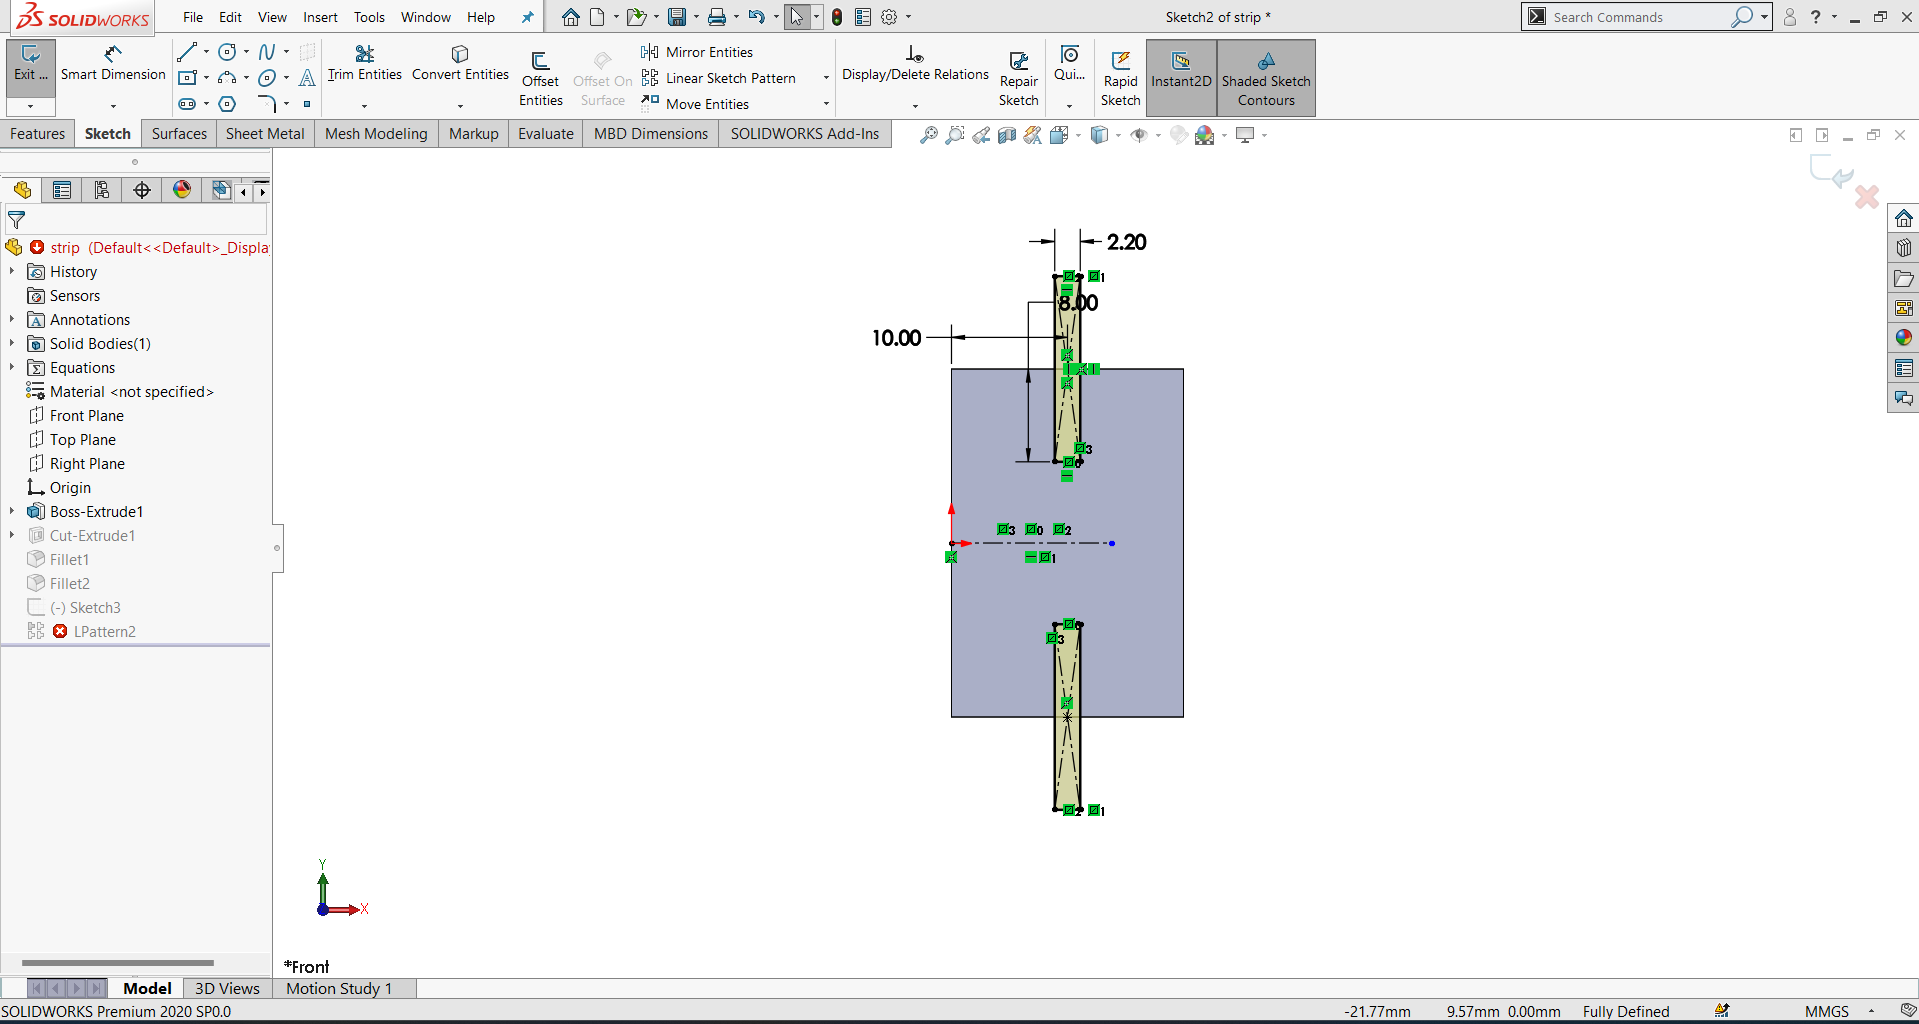Click Rapid Sketch tool
Screen dimensions: 1919x1024
[1120, 78]
